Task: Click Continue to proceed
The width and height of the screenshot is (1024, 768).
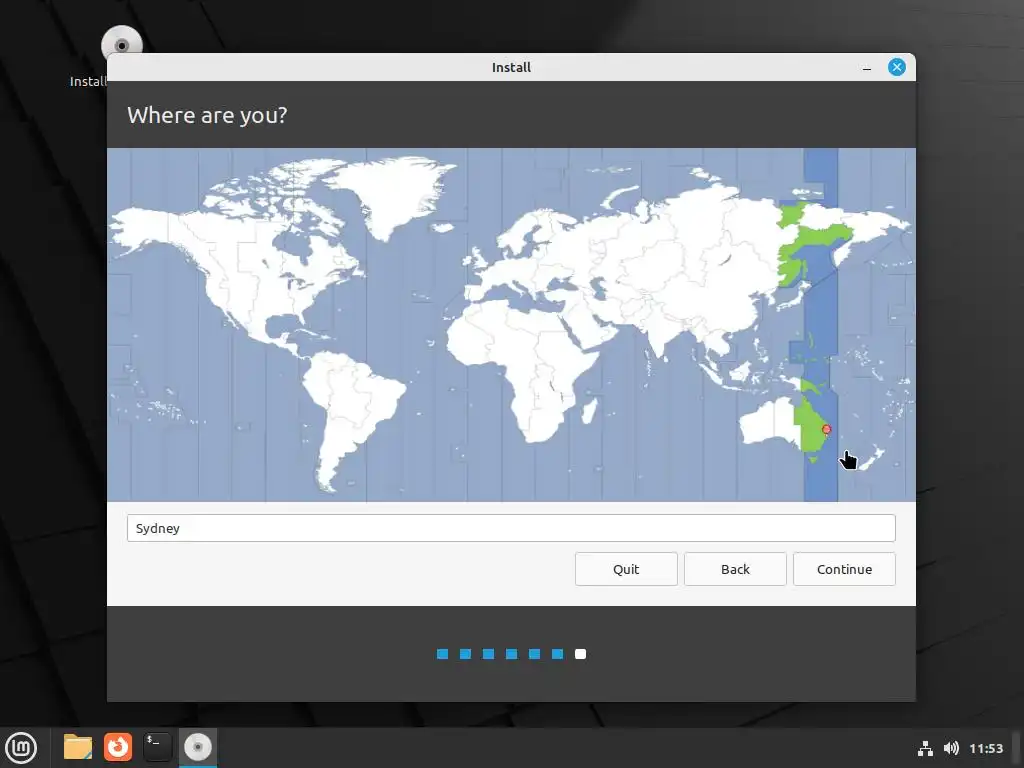Action: click(x=844, y=569)
